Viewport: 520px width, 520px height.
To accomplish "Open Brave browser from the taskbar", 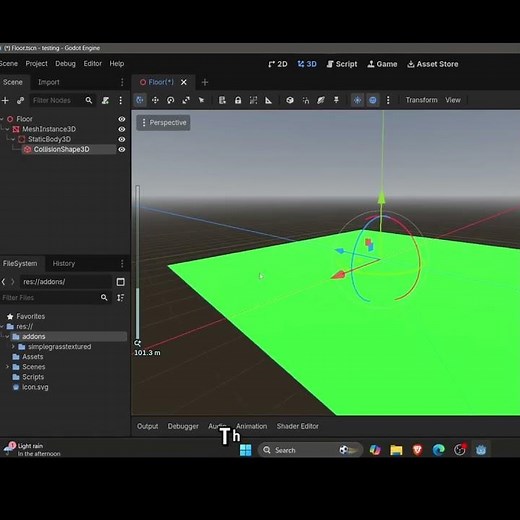I will [x=418, y=450].
